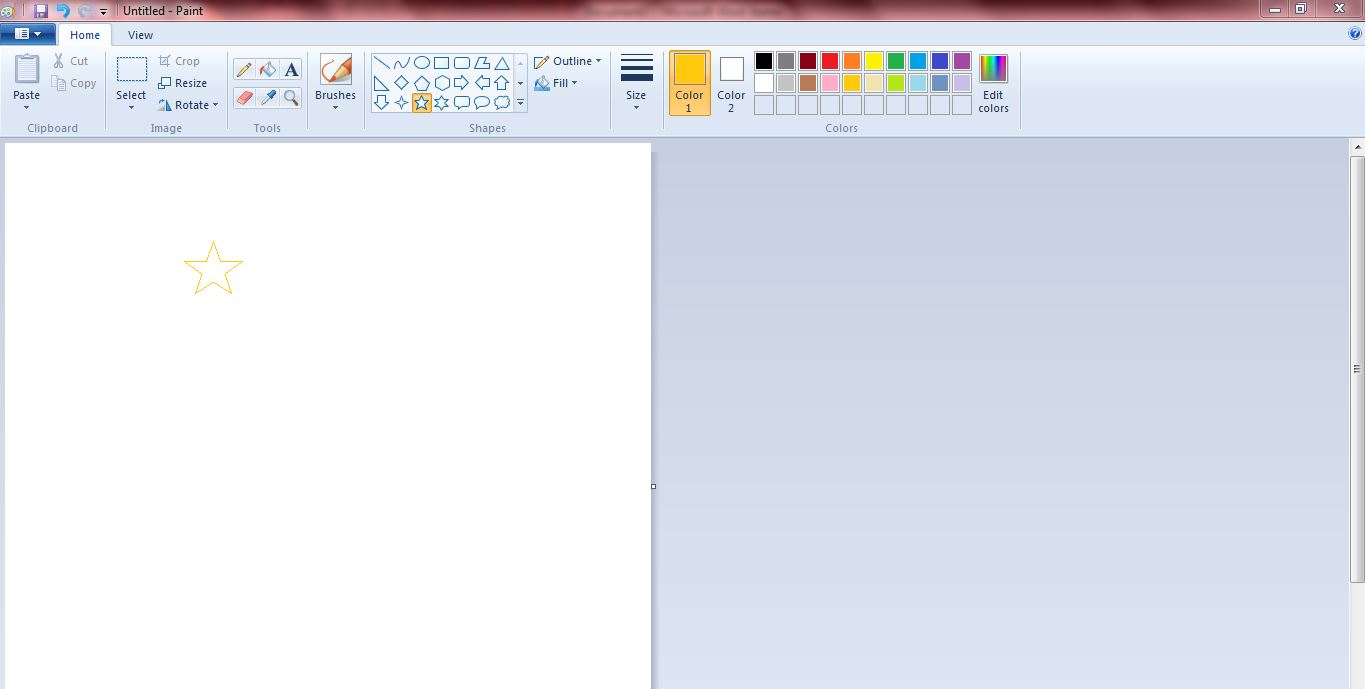This screenshot has width=1365, height=689.
Task: Select the Magnifier tool
Action: pos(291,98)
